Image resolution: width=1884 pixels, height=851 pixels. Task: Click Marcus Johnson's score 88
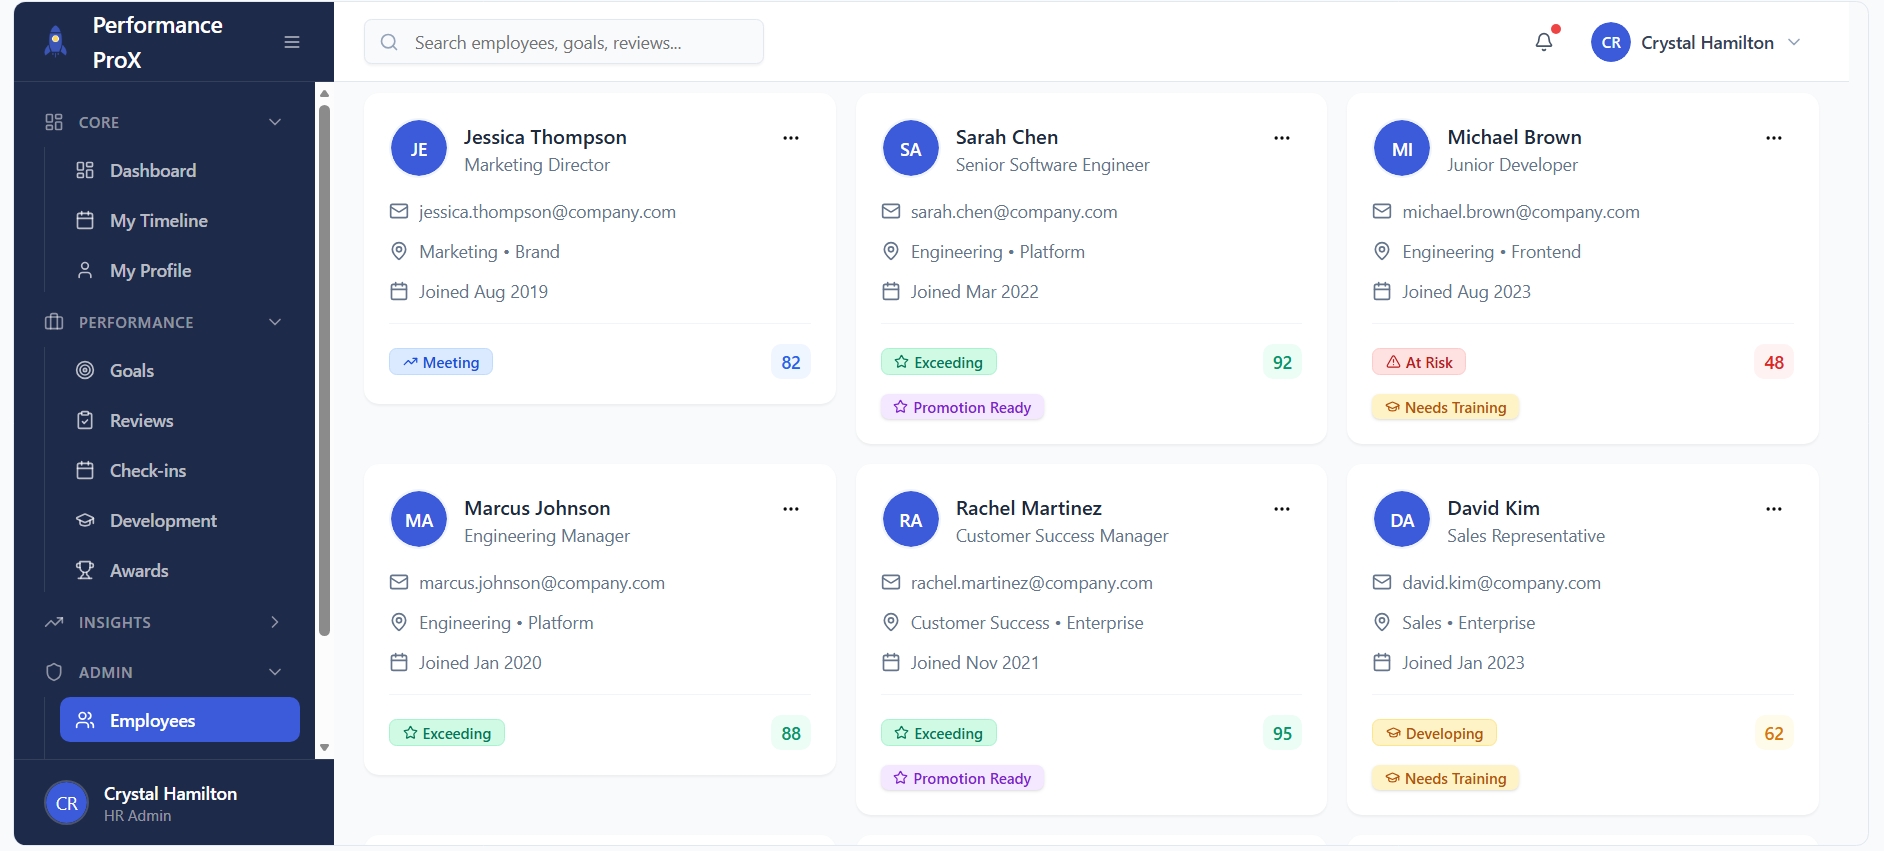791,733
